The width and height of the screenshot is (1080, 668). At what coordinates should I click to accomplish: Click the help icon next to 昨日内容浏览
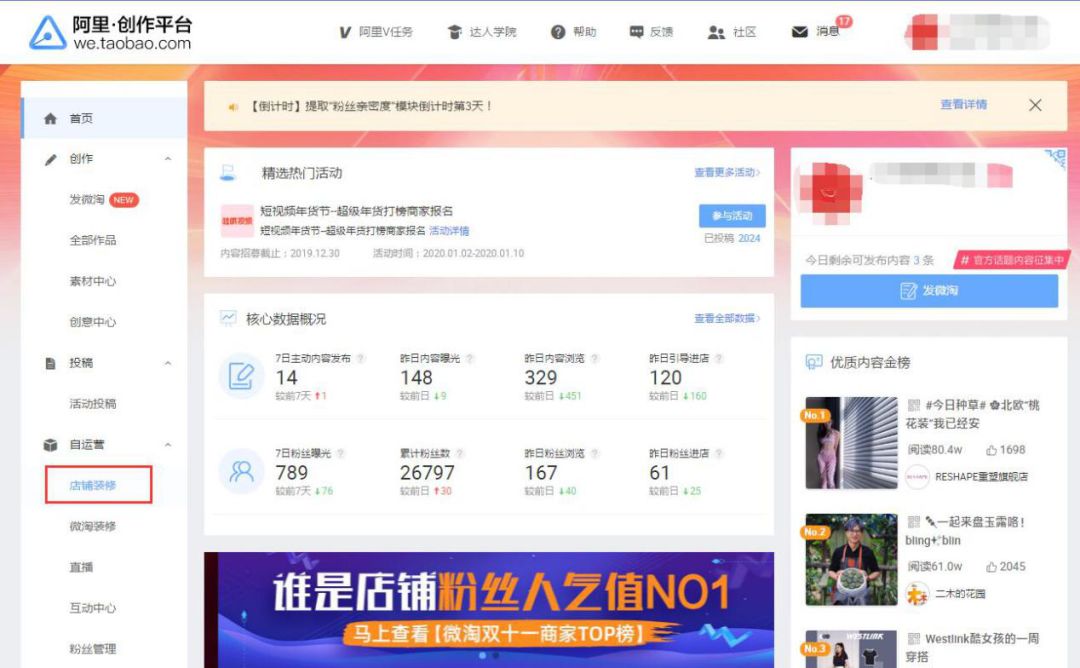[594, 358]
